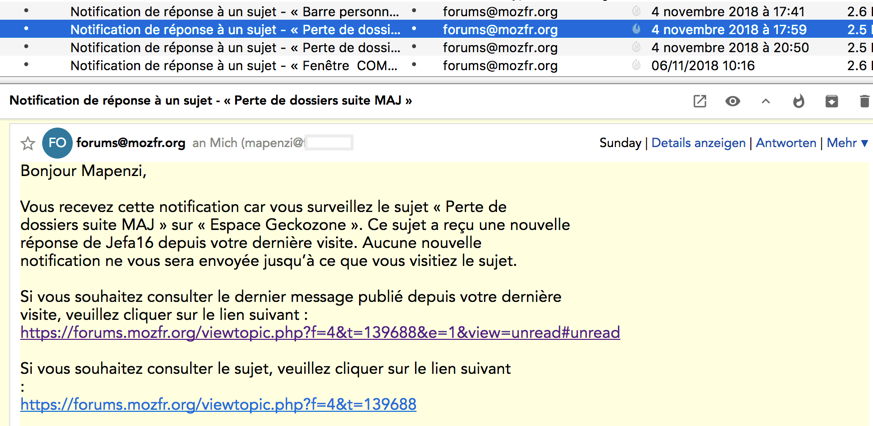Click junk flame icon on 20:50 message

coord(636,48)
